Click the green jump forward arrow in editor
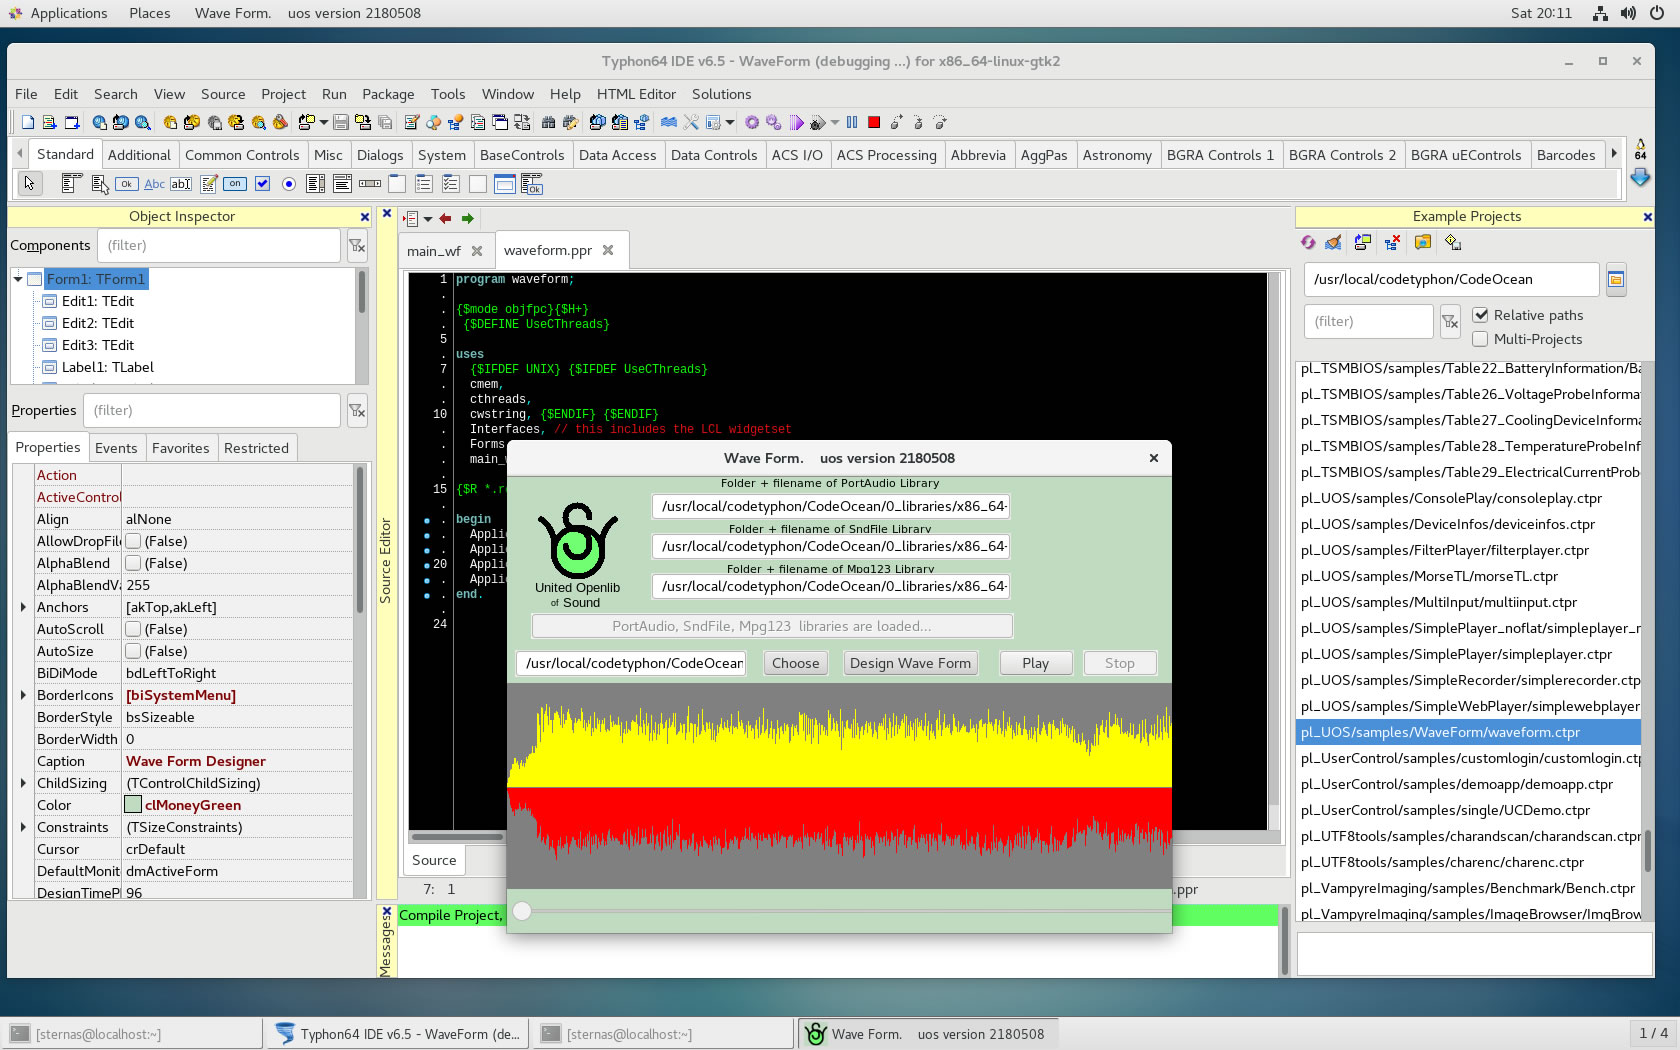1680x1050 pixels. pyautogui.click(x=467, y=218)
